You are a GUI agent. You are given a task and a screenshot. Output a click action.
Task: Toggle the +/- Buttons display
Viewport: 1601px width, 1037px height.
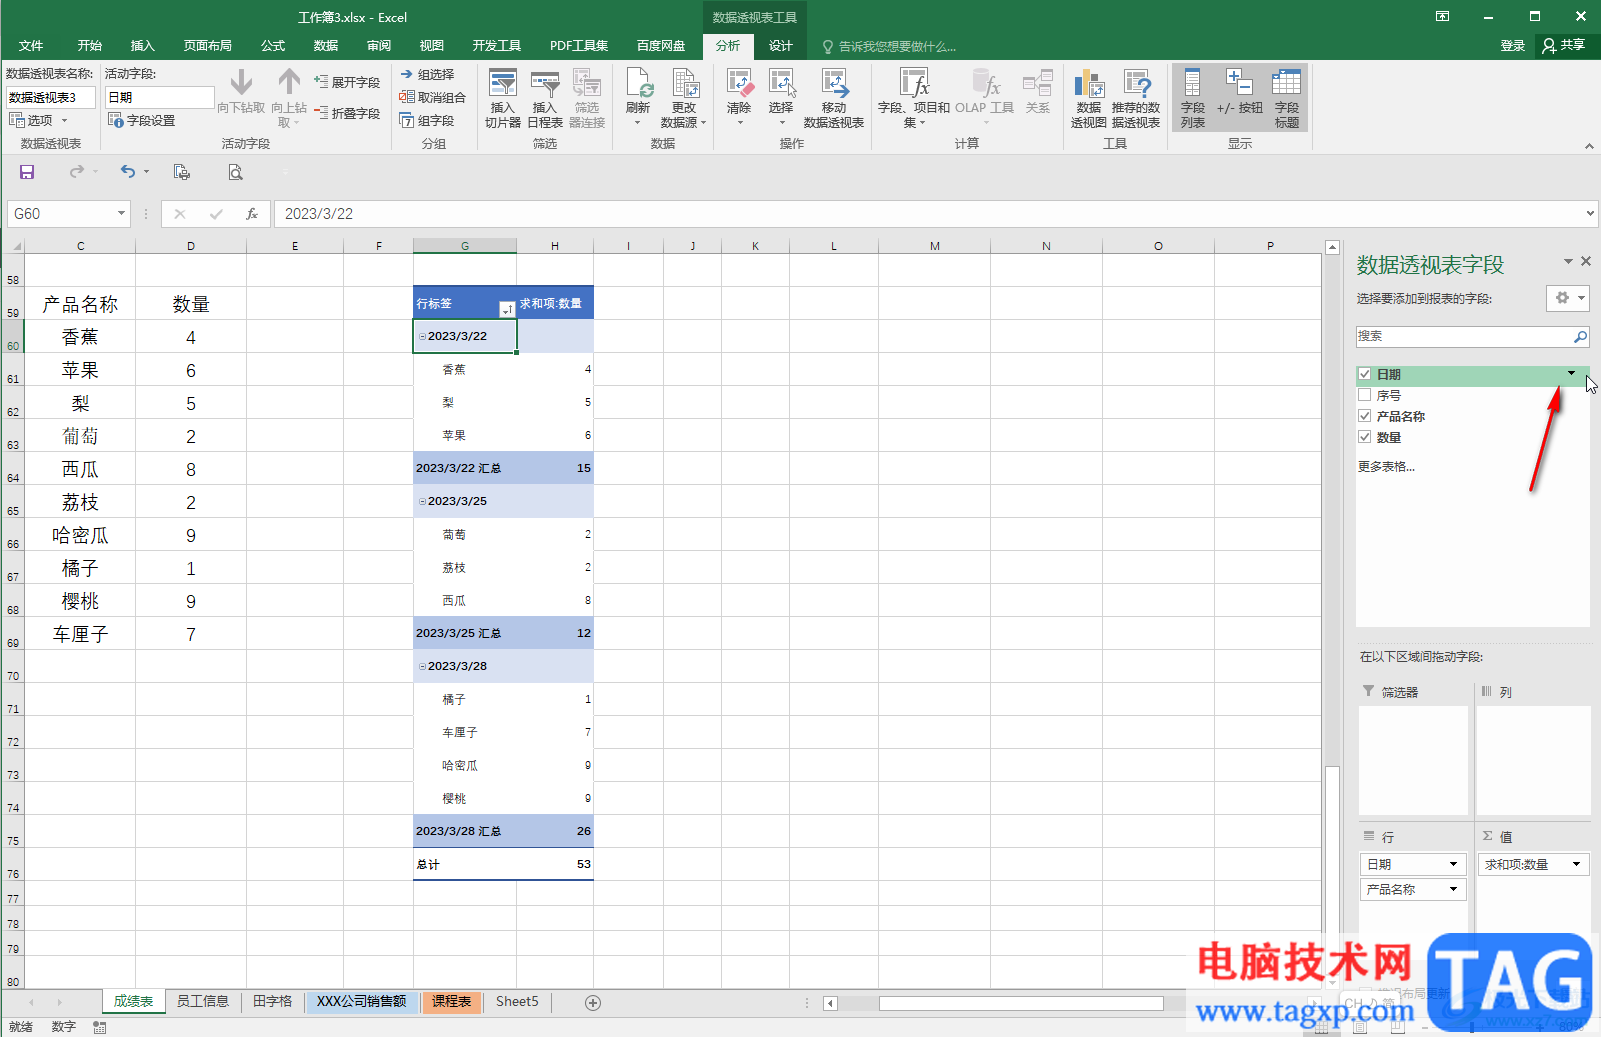1239,92
